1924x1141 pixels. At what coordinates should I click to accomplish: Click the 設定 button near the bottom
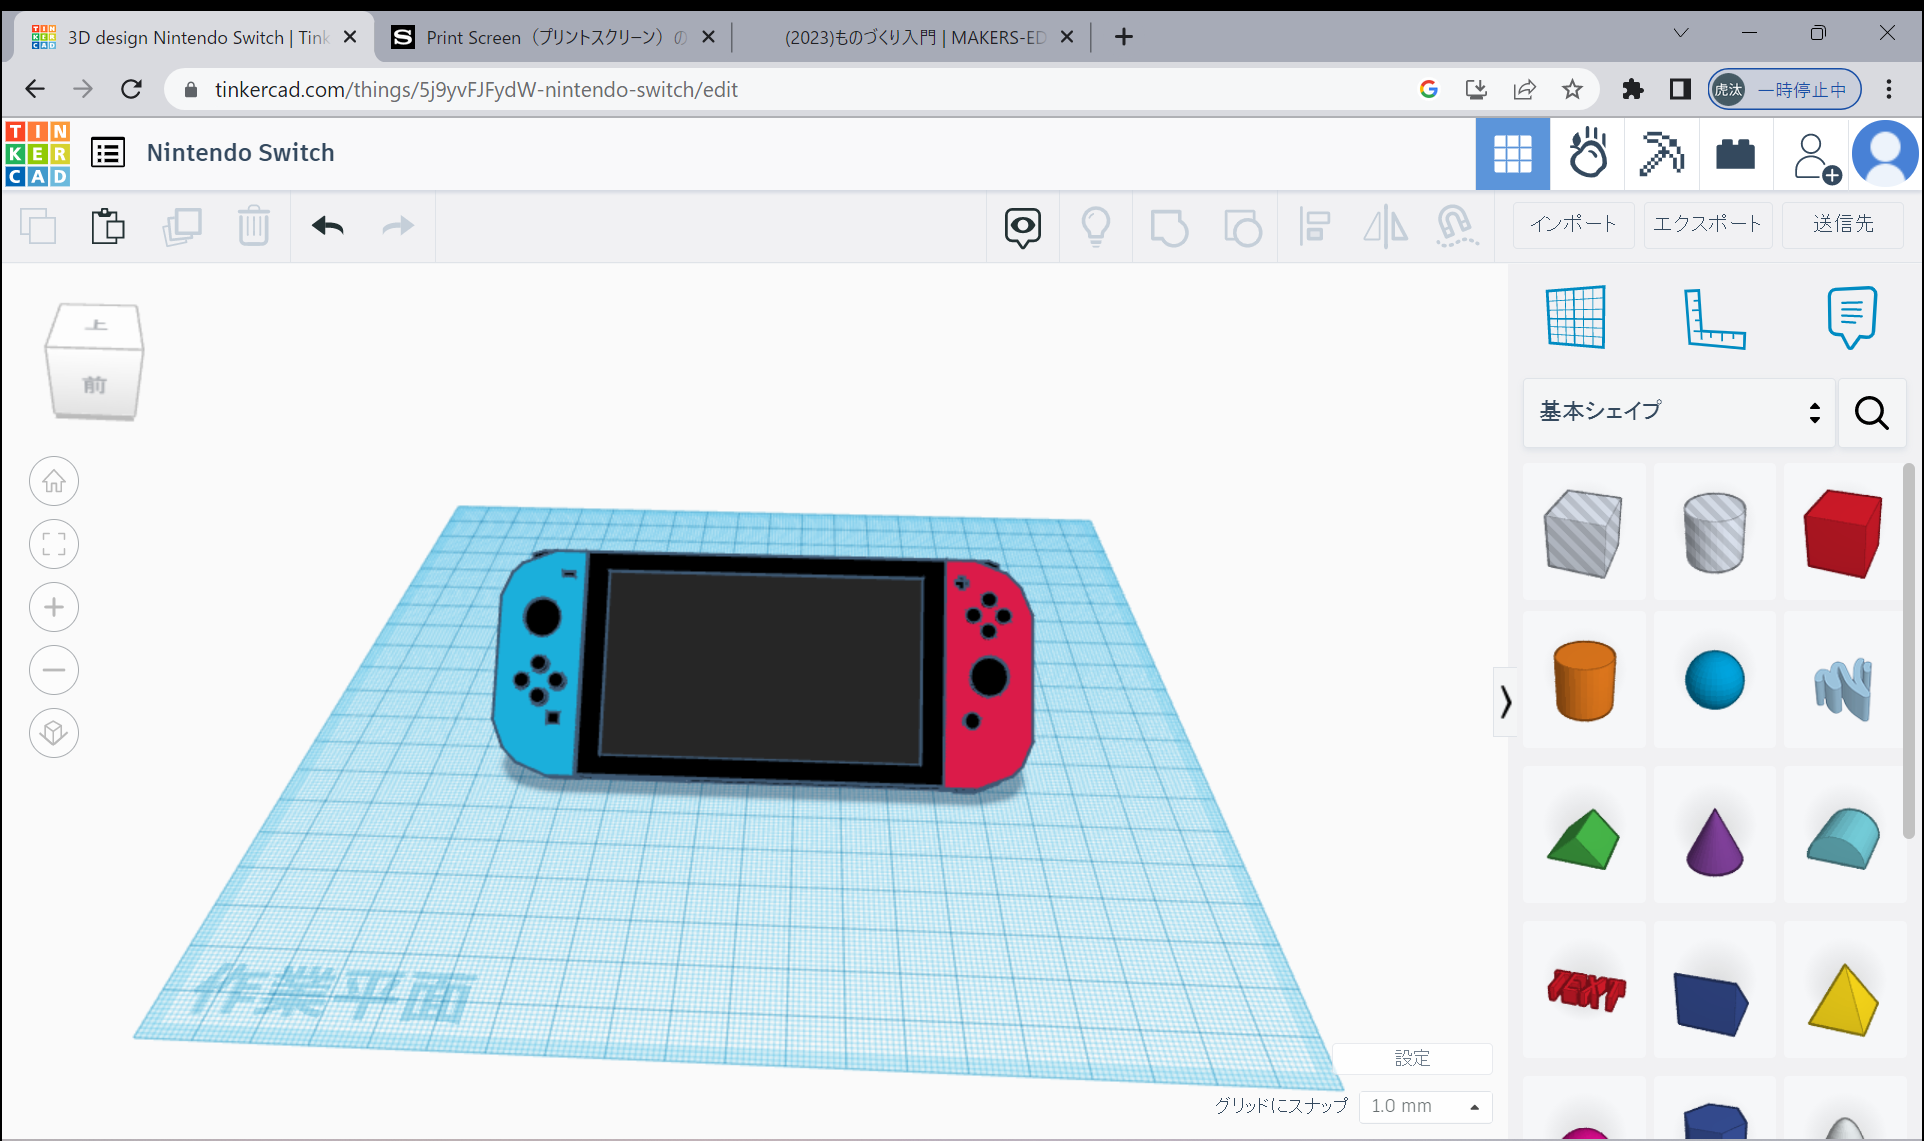point(1413,1058)
